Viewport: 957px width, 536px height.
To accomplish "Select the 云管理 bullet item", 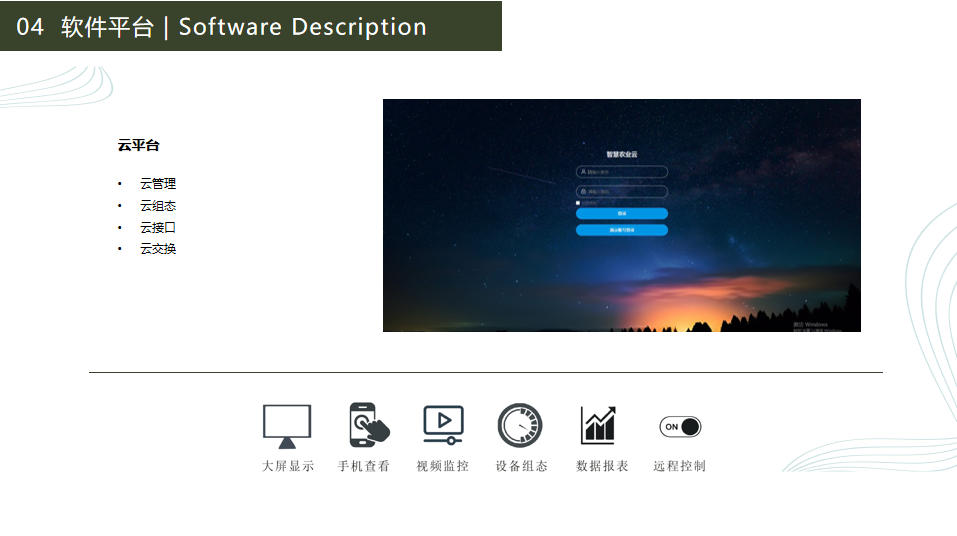I will [x=158, y=184].
